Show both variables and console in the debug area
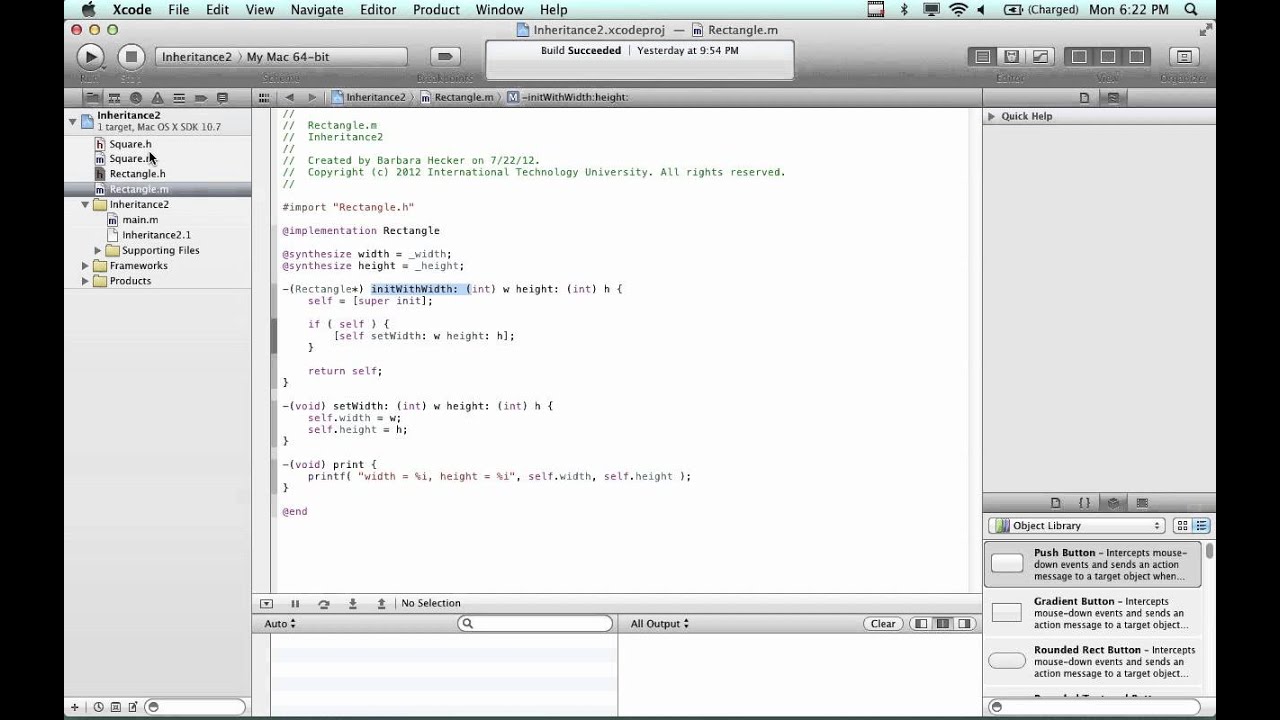 [943, 624]
